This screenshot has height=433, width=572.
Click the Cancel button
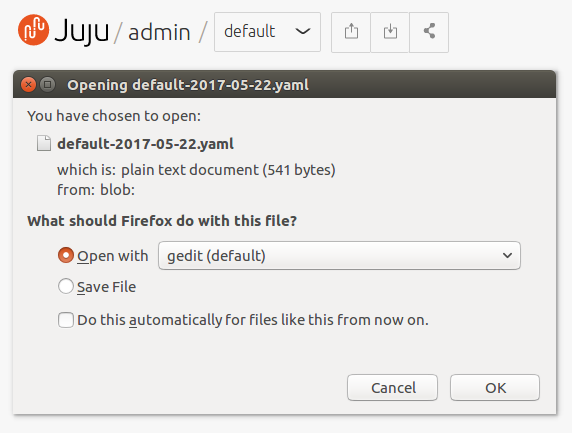coord(393,387)
